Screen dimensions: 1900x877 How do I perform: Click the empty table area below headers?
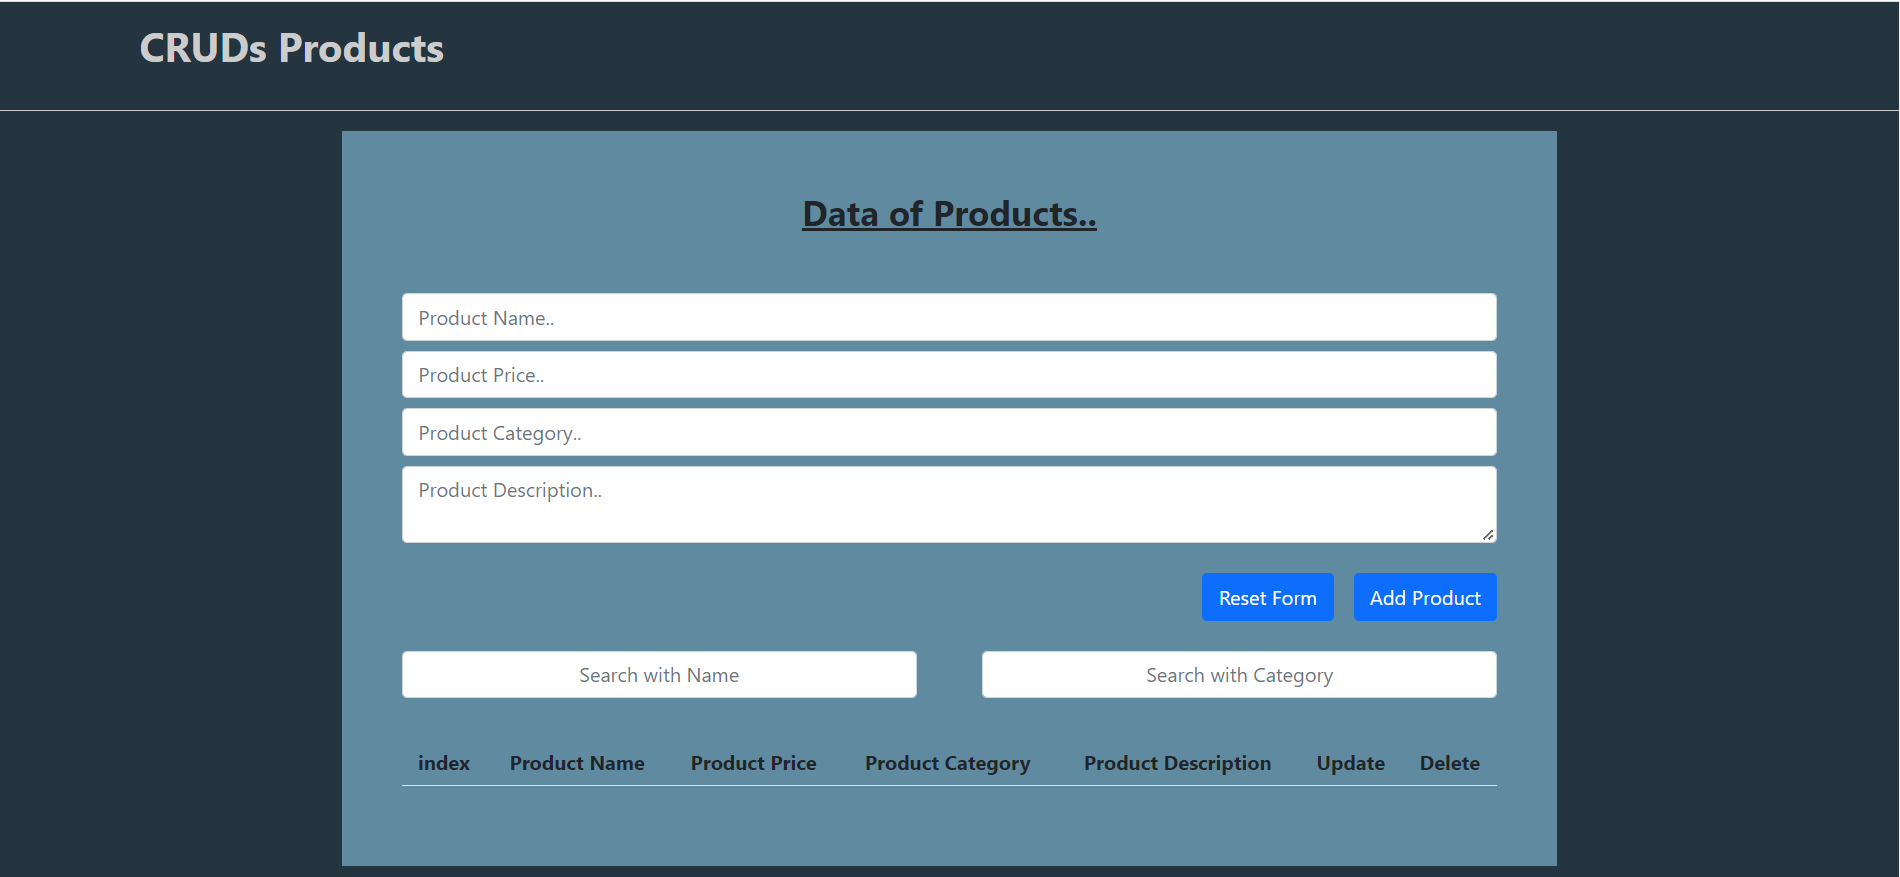tap(949, 823)
